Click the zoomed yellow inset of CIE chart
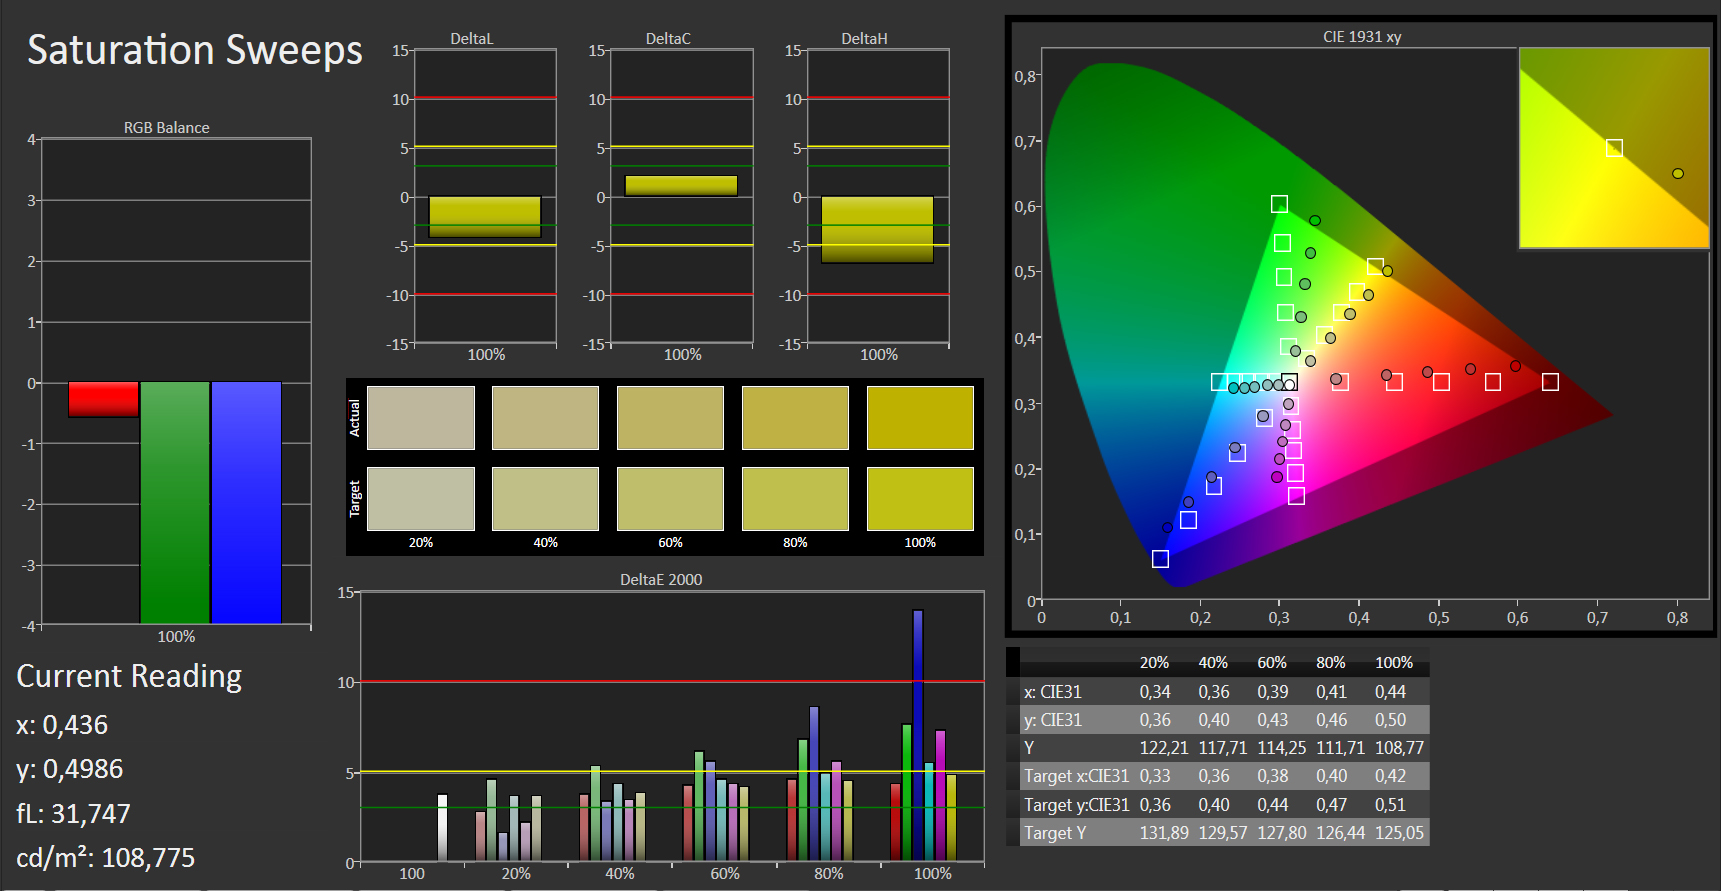The height and width of the screenshot is (891, 1721). 1614,148
